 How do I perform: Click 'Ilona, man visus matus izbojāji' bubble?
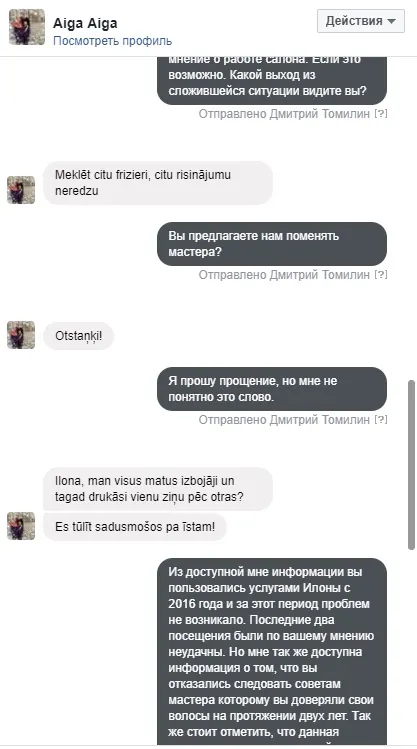click(x=158, y=489)
